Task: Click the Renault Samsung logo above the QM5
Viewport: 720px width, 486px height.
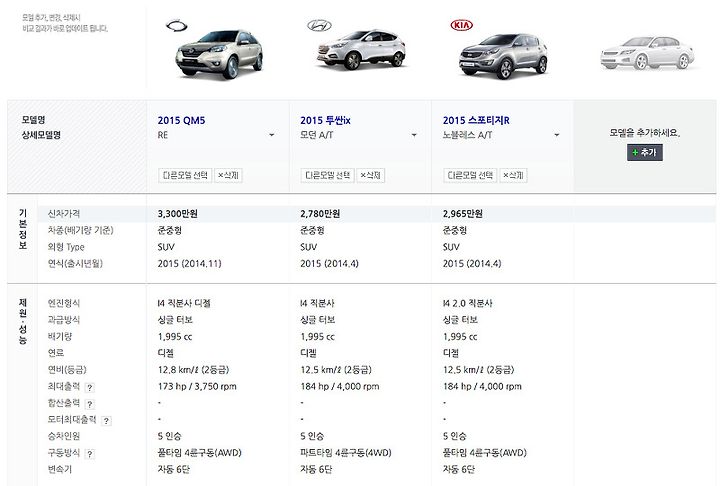Action: point(177,26)
